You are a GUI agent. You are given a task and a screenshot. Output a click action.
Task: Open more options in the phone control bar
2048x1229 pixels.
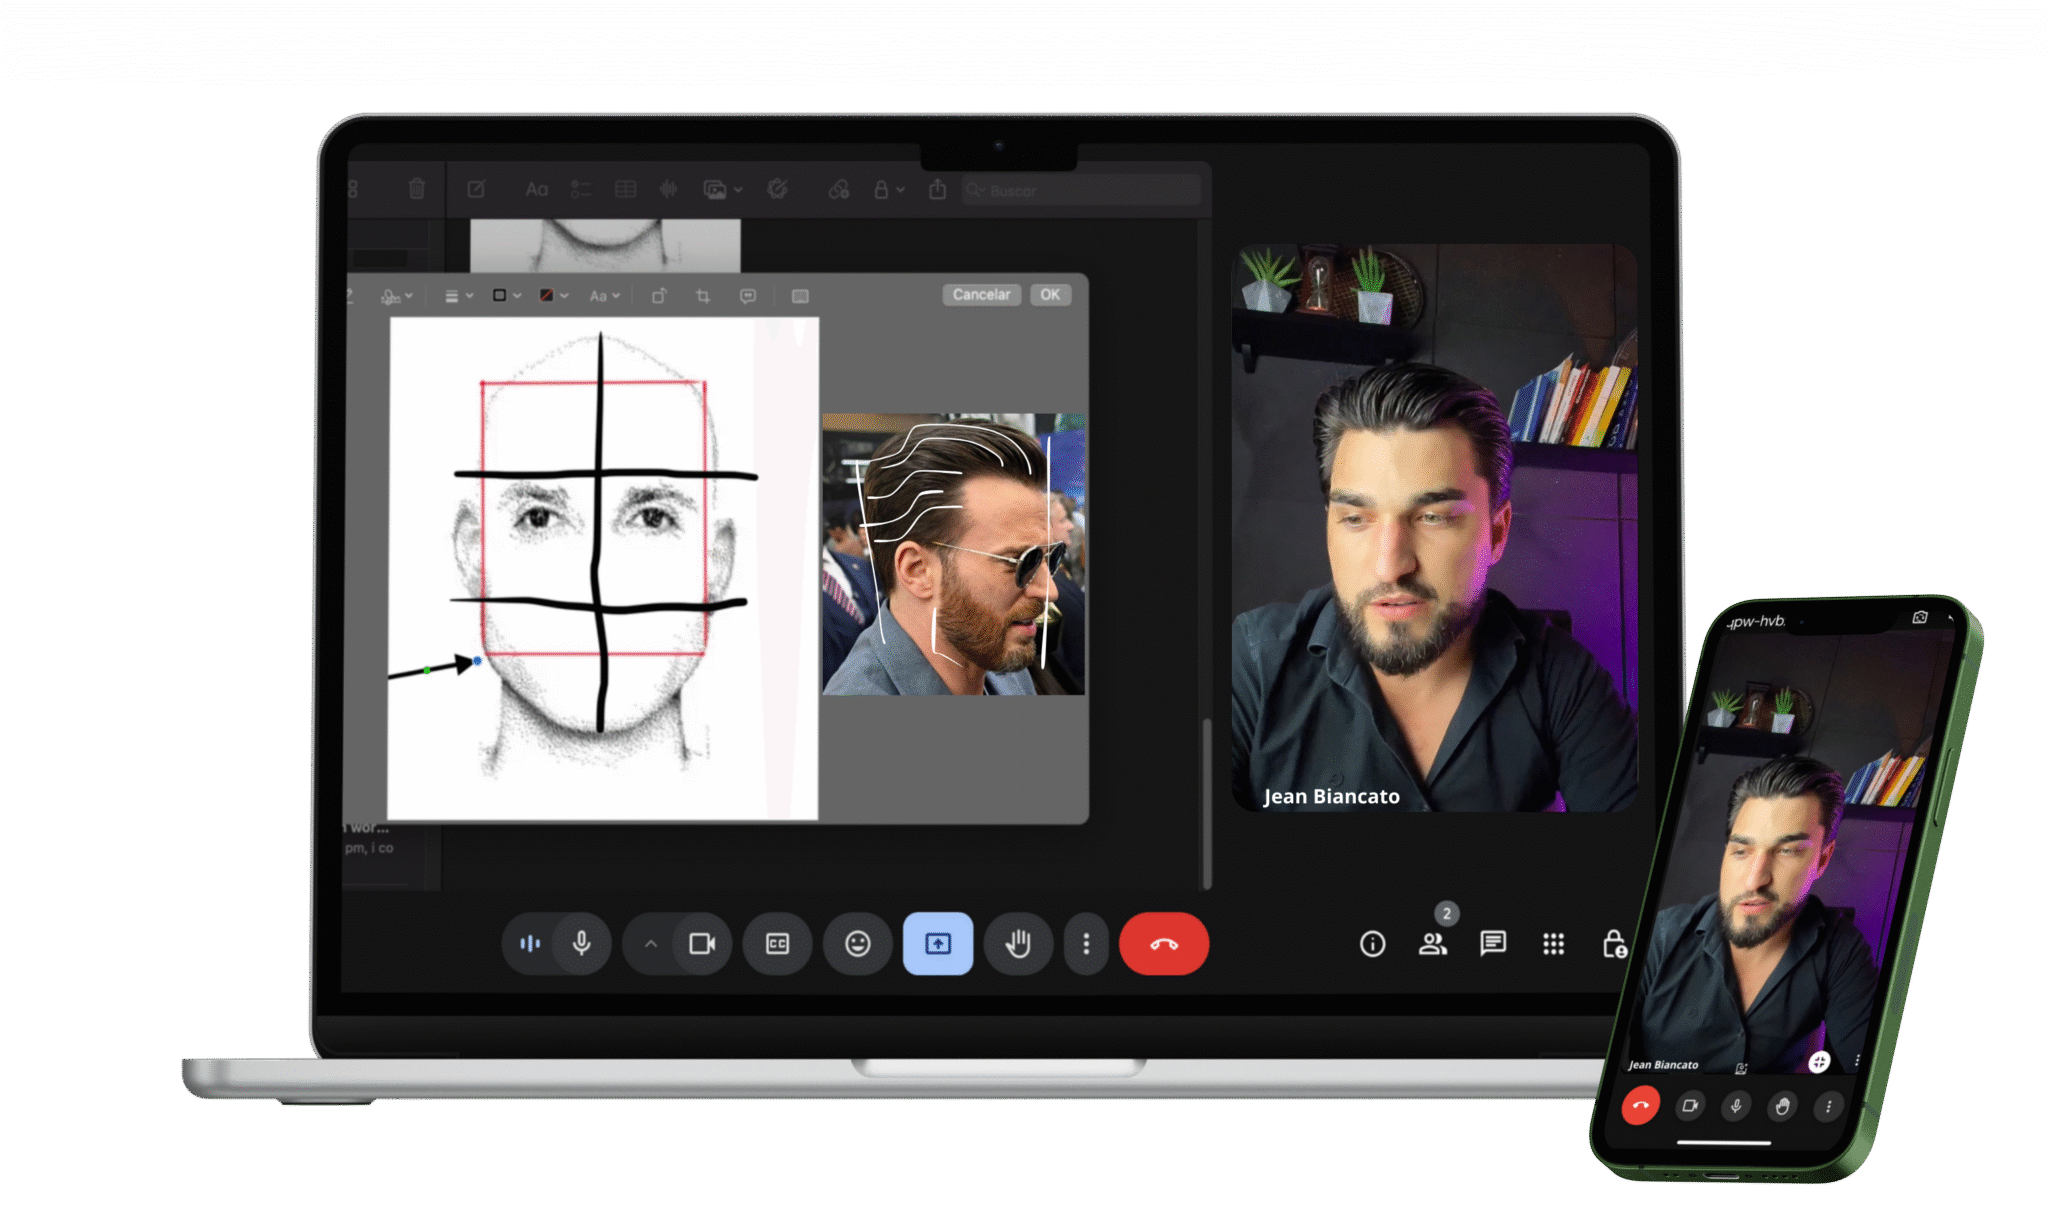pos(1828,1106)
